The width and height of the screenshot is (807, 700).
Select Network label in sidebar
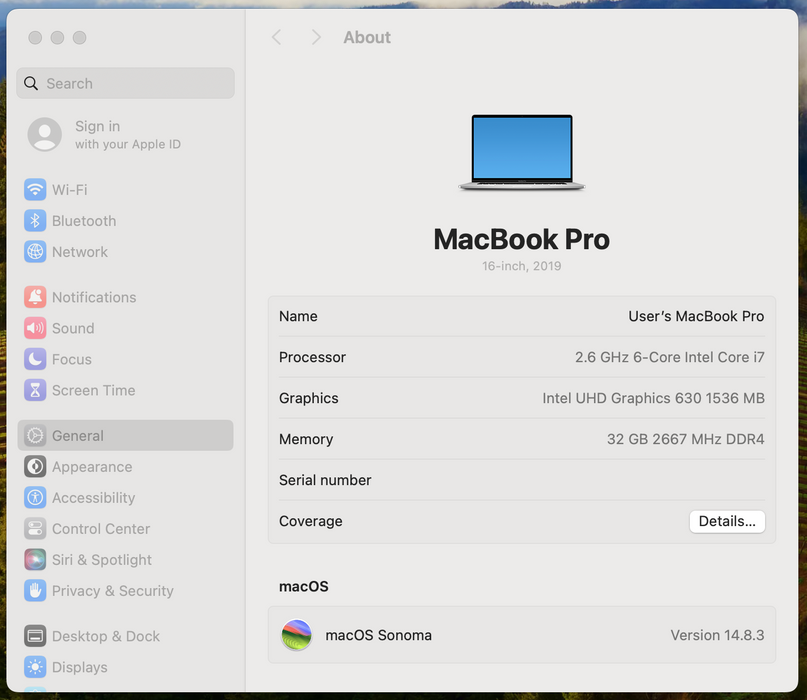pyautogui.click(x=80, y=252)
